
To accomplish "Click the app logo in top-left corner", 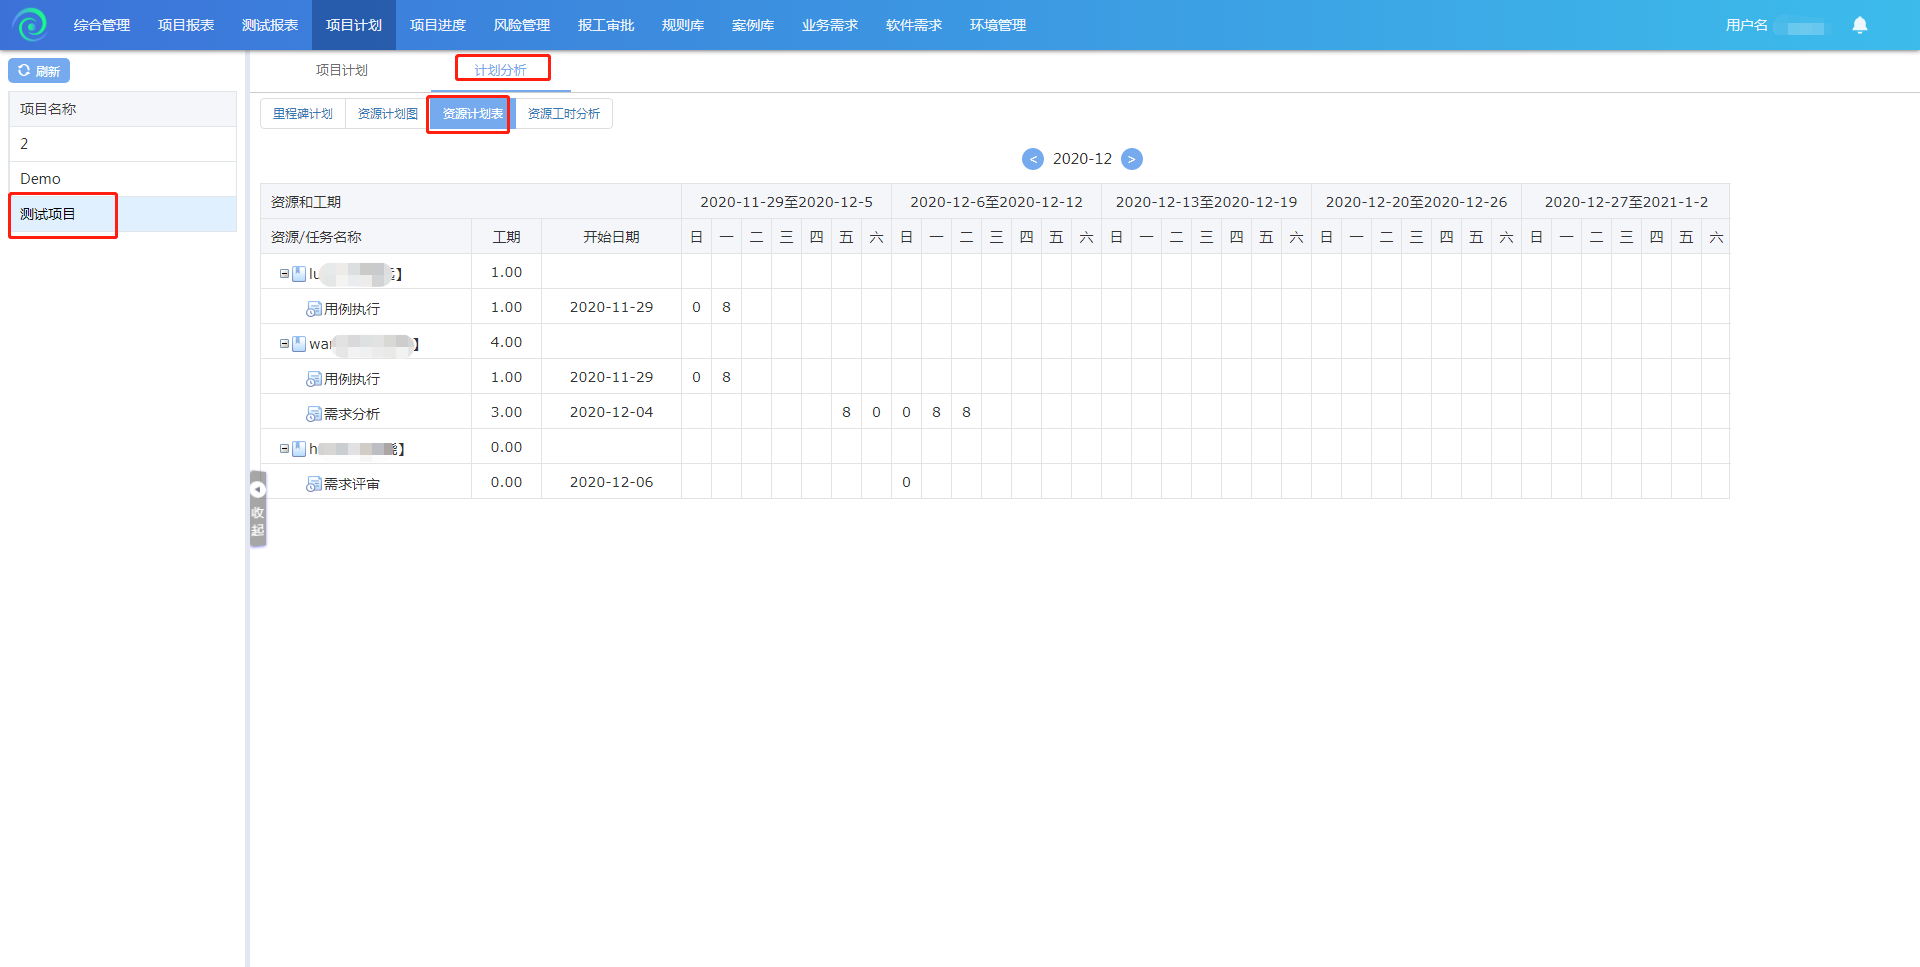I will click(x=30, y=24).
